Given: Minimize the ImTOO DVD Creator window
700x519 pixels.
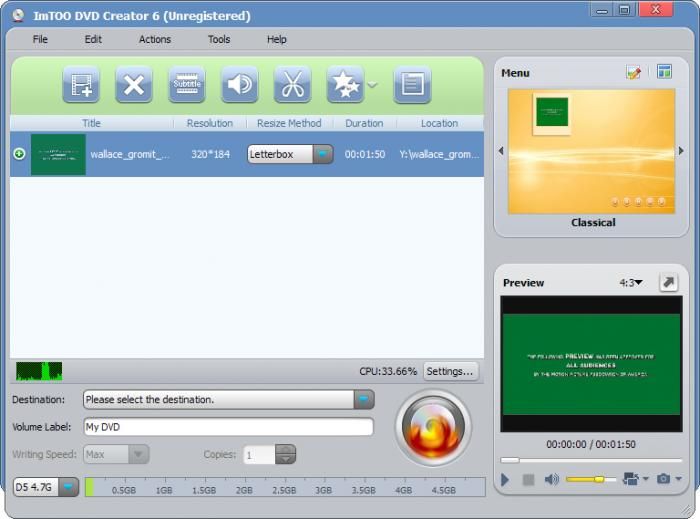Looking at the screenshot, I should point(602,10).
